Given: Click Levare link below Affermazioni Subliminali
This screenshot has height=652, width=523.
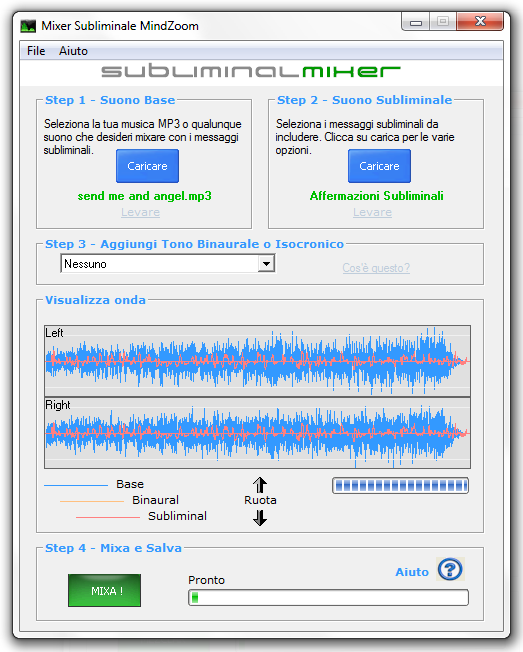Looking at the screenshot, I should tap(373, 212).
